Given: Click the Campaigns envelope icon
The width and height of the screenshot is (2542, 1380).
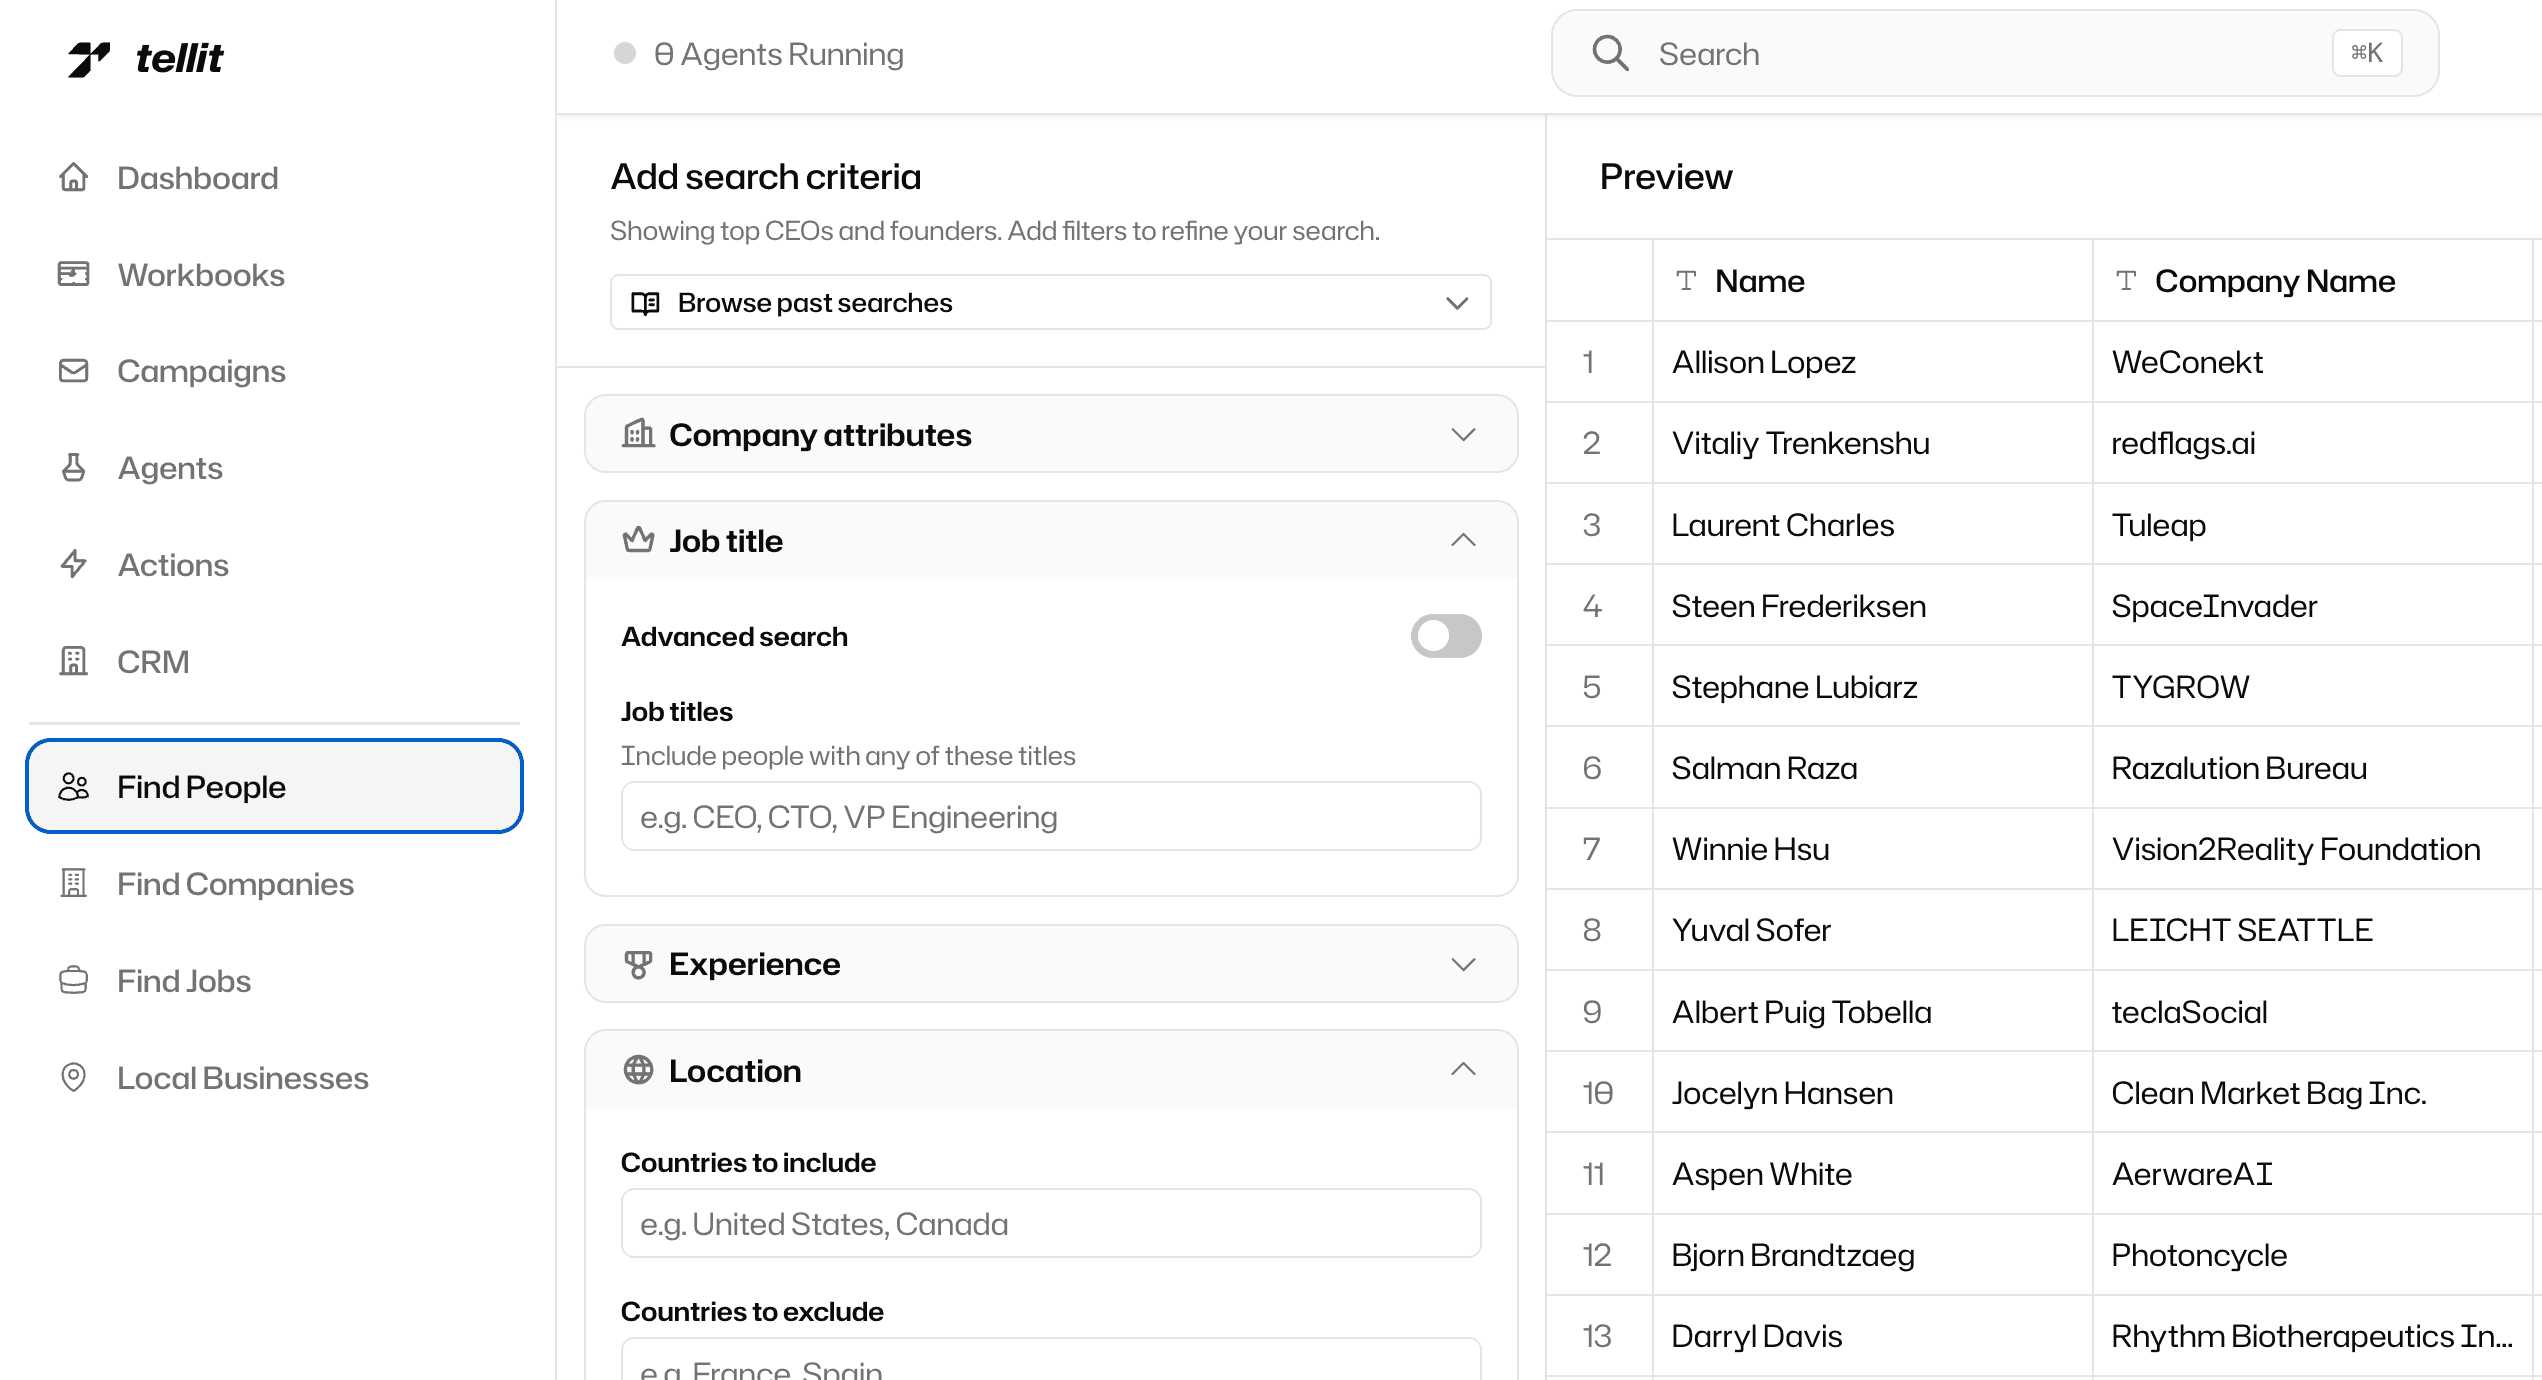Looking at the screenshot, I should point(73,371).
